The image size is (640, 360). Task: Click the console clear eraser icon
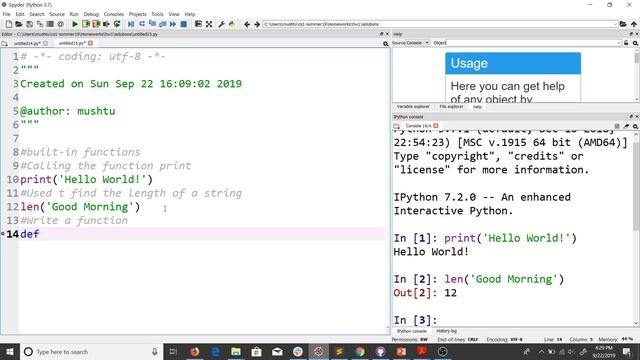pos(626,126)
